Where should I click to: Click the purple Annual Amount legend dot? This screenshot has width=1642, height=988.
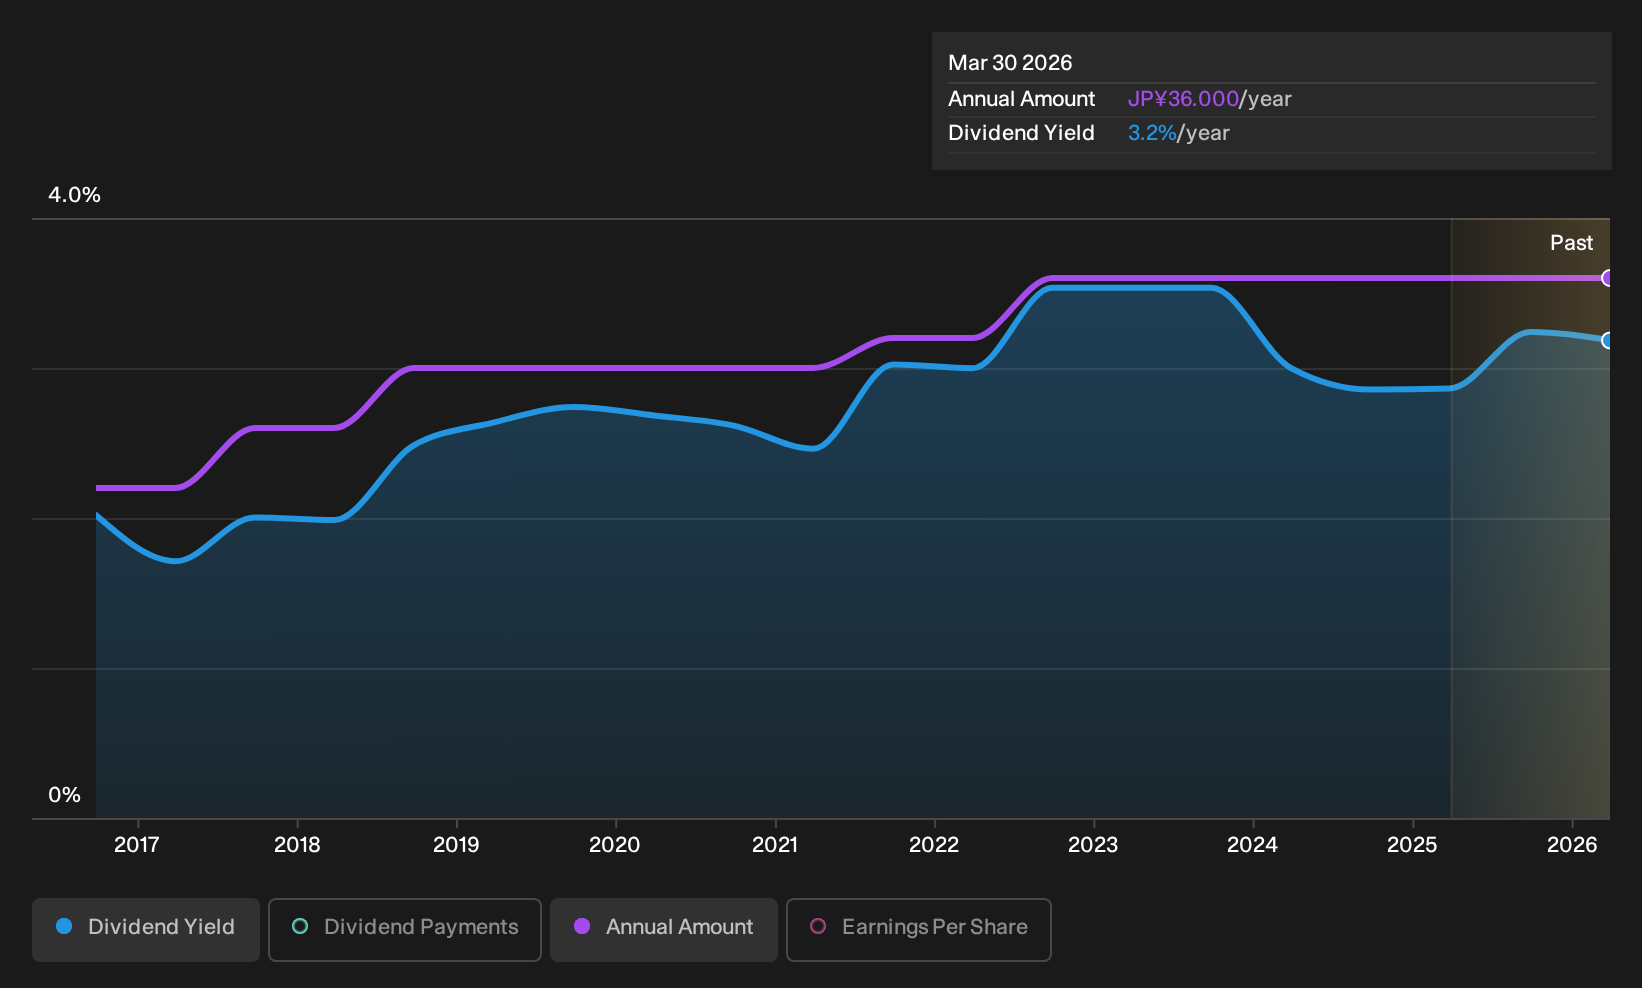coord(582,926)
